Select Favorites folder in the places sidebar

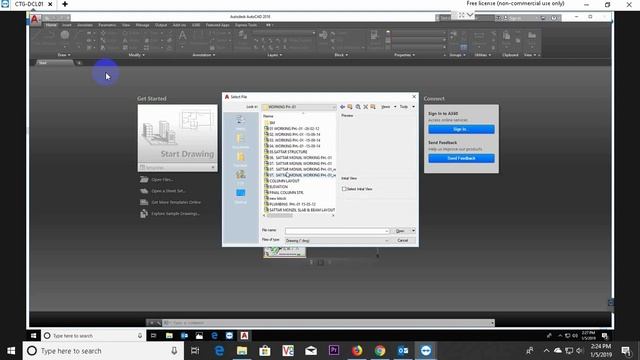click(x=240, y=159)
